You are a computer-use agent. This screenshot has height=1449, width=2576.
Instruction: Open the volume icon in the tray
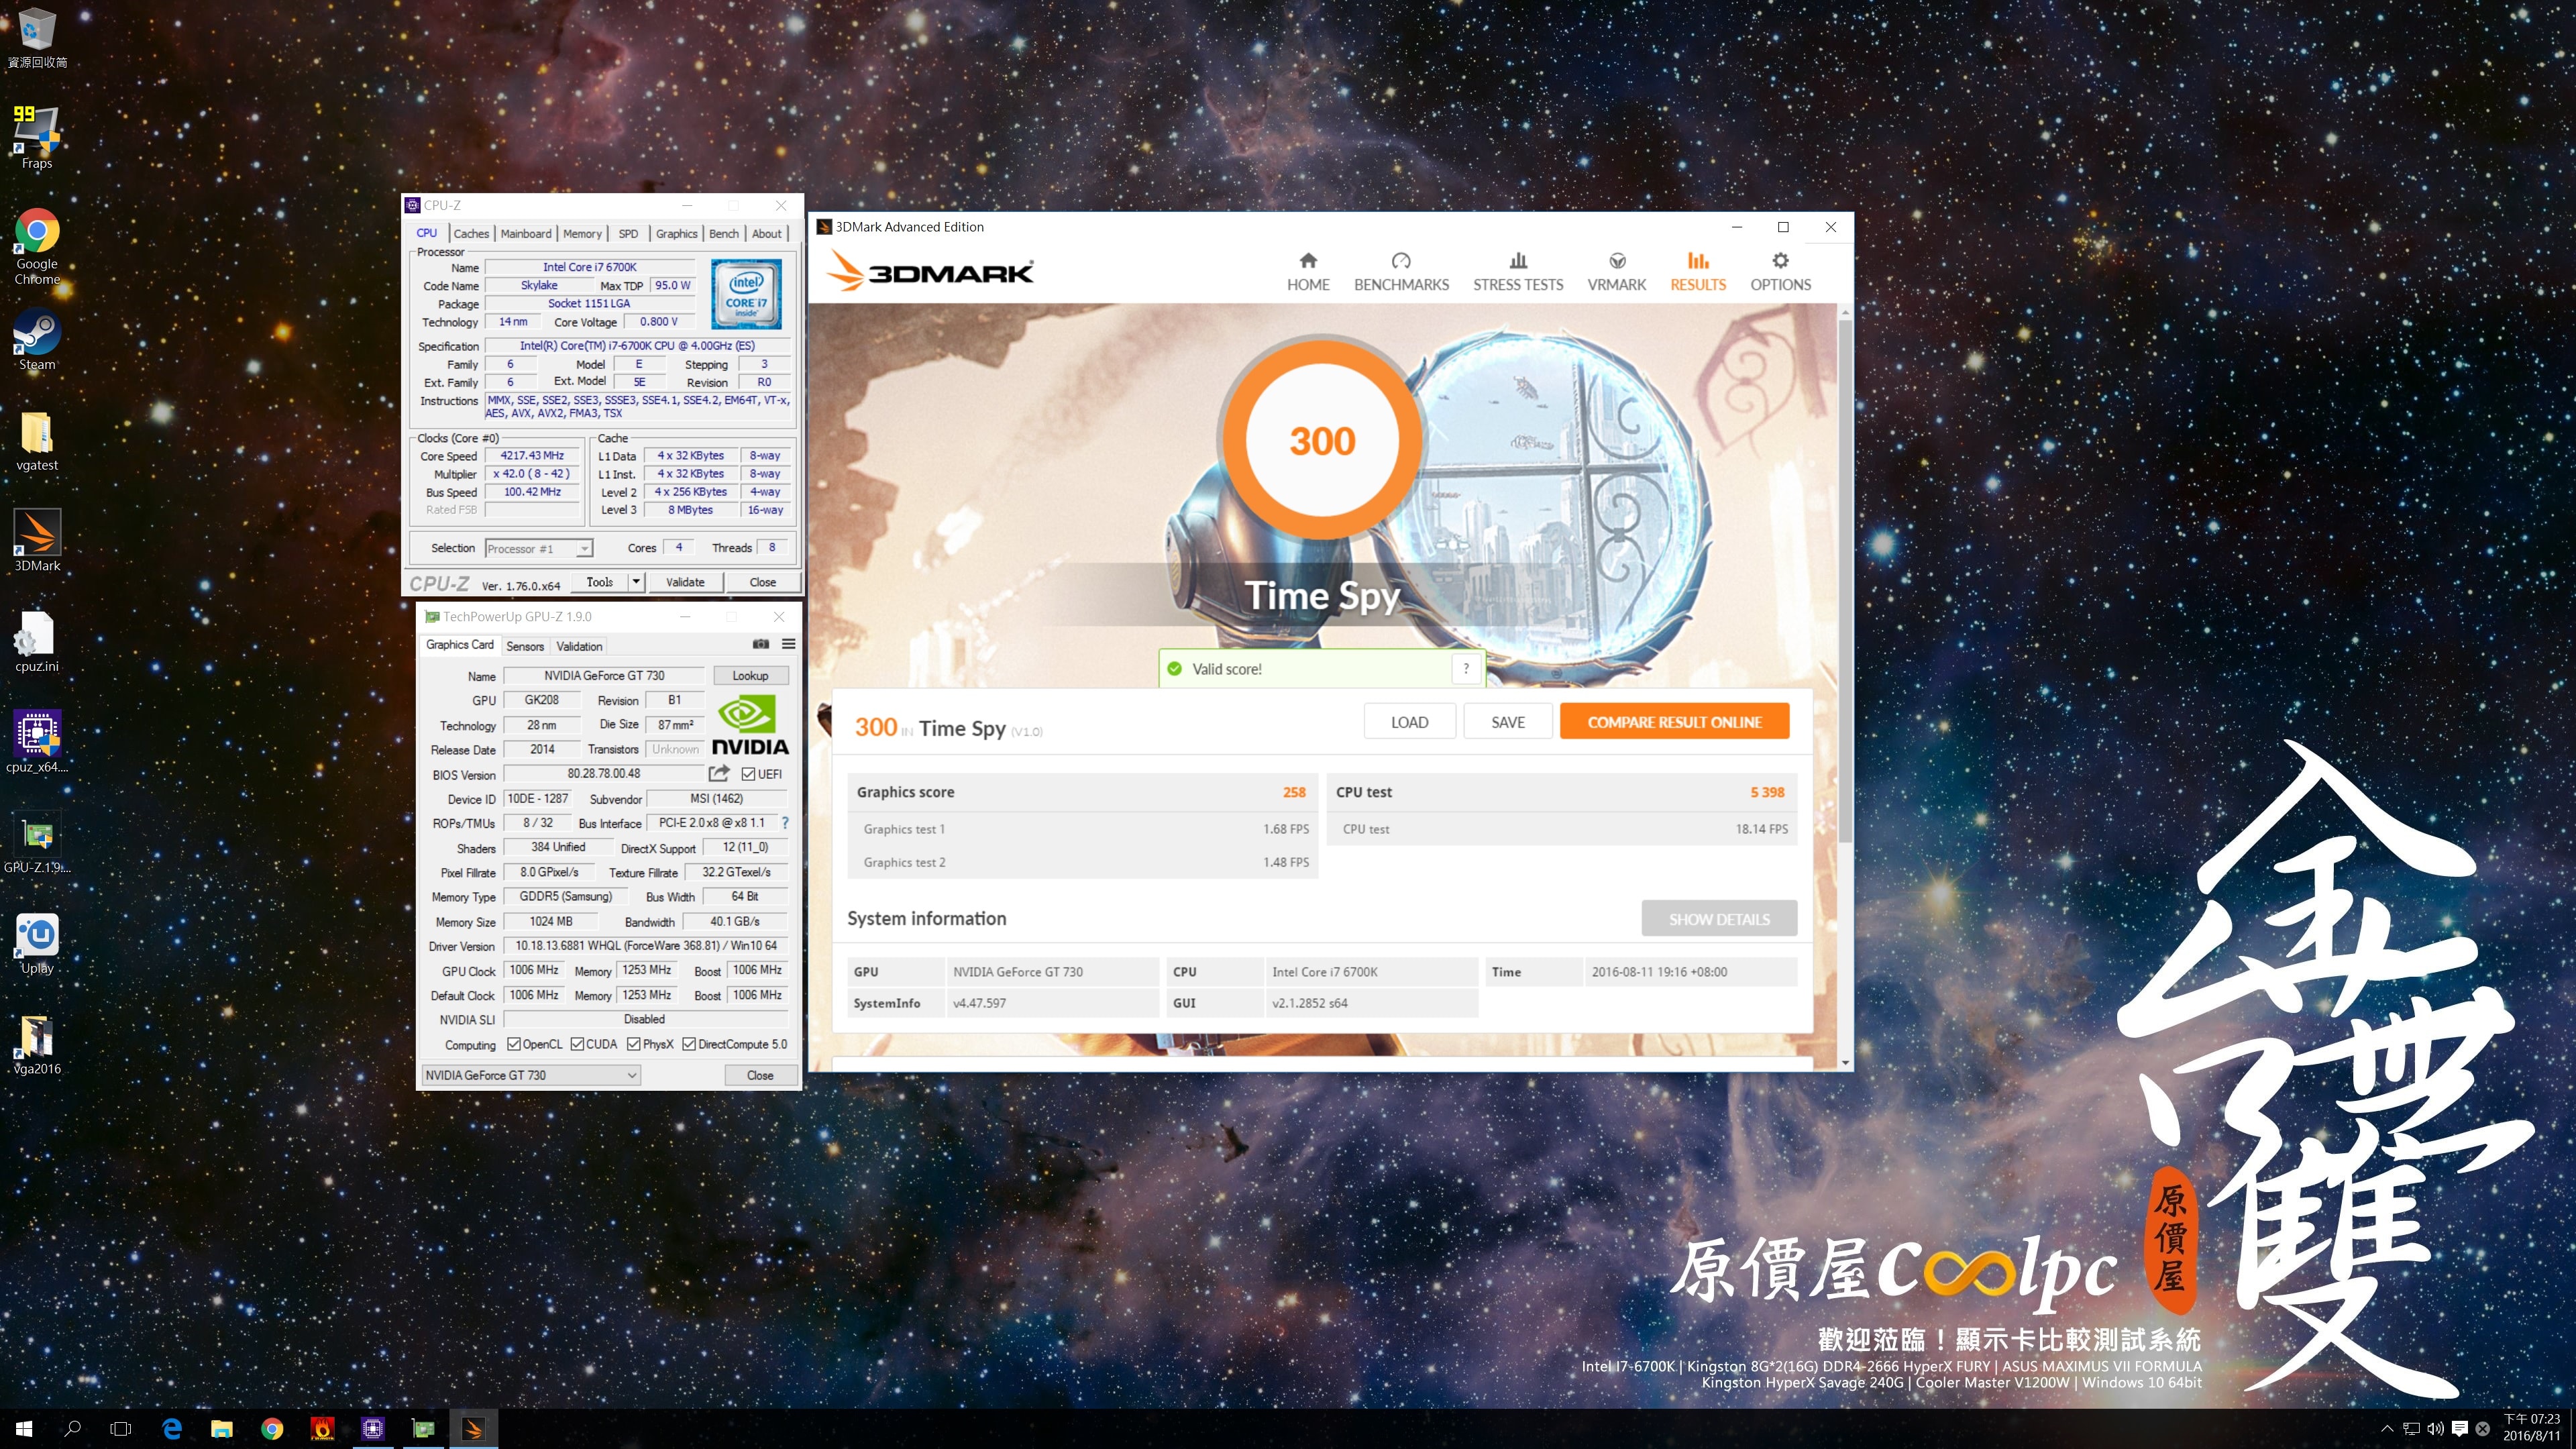click(2435, 1429)
